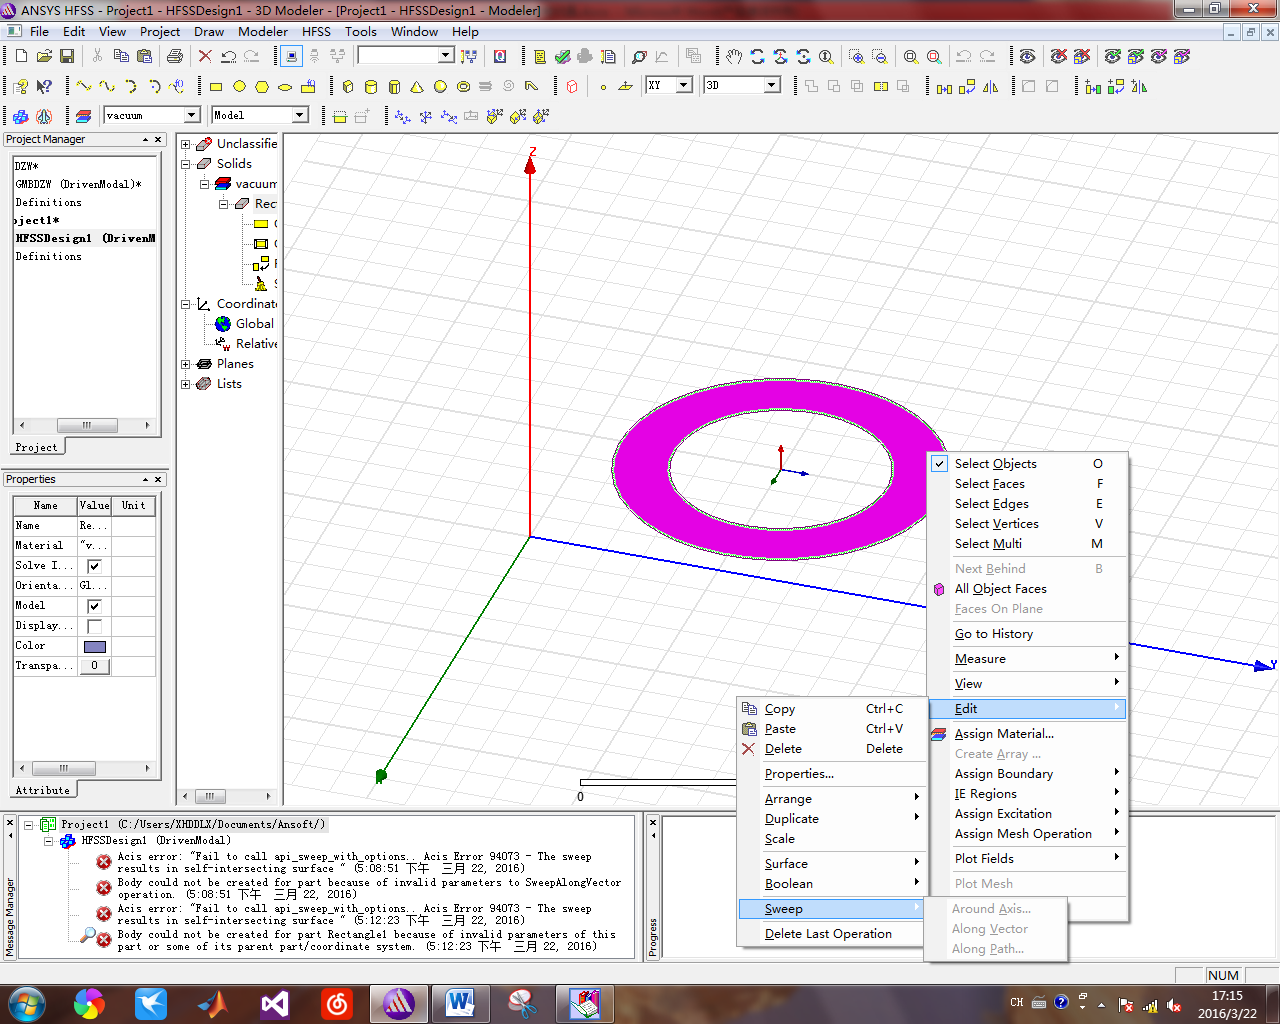
Task: Switch to the Attribute tab
Action: 43,790
